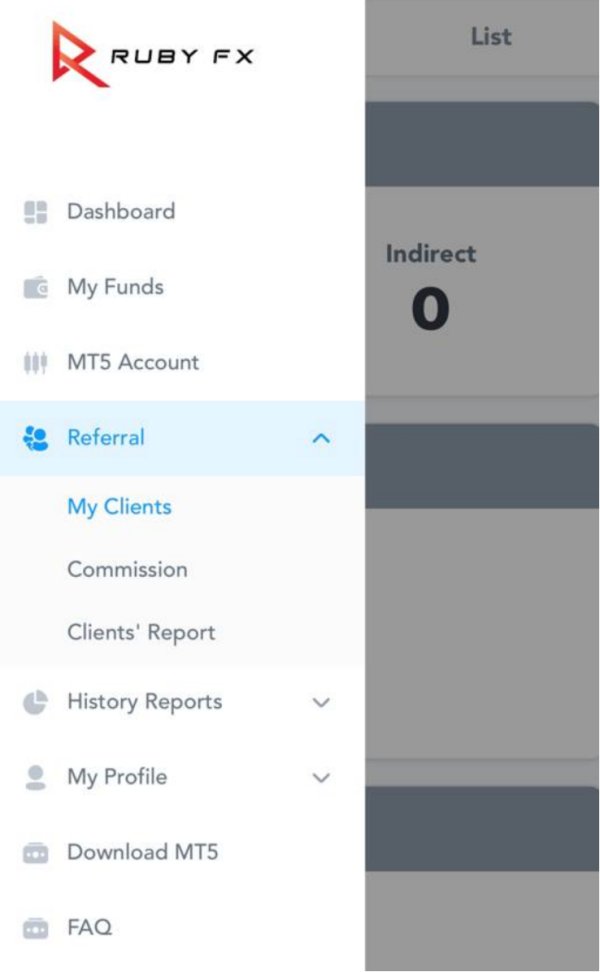Click the Referral people icon
Screen dimensions: 600x972
point(36,438)
